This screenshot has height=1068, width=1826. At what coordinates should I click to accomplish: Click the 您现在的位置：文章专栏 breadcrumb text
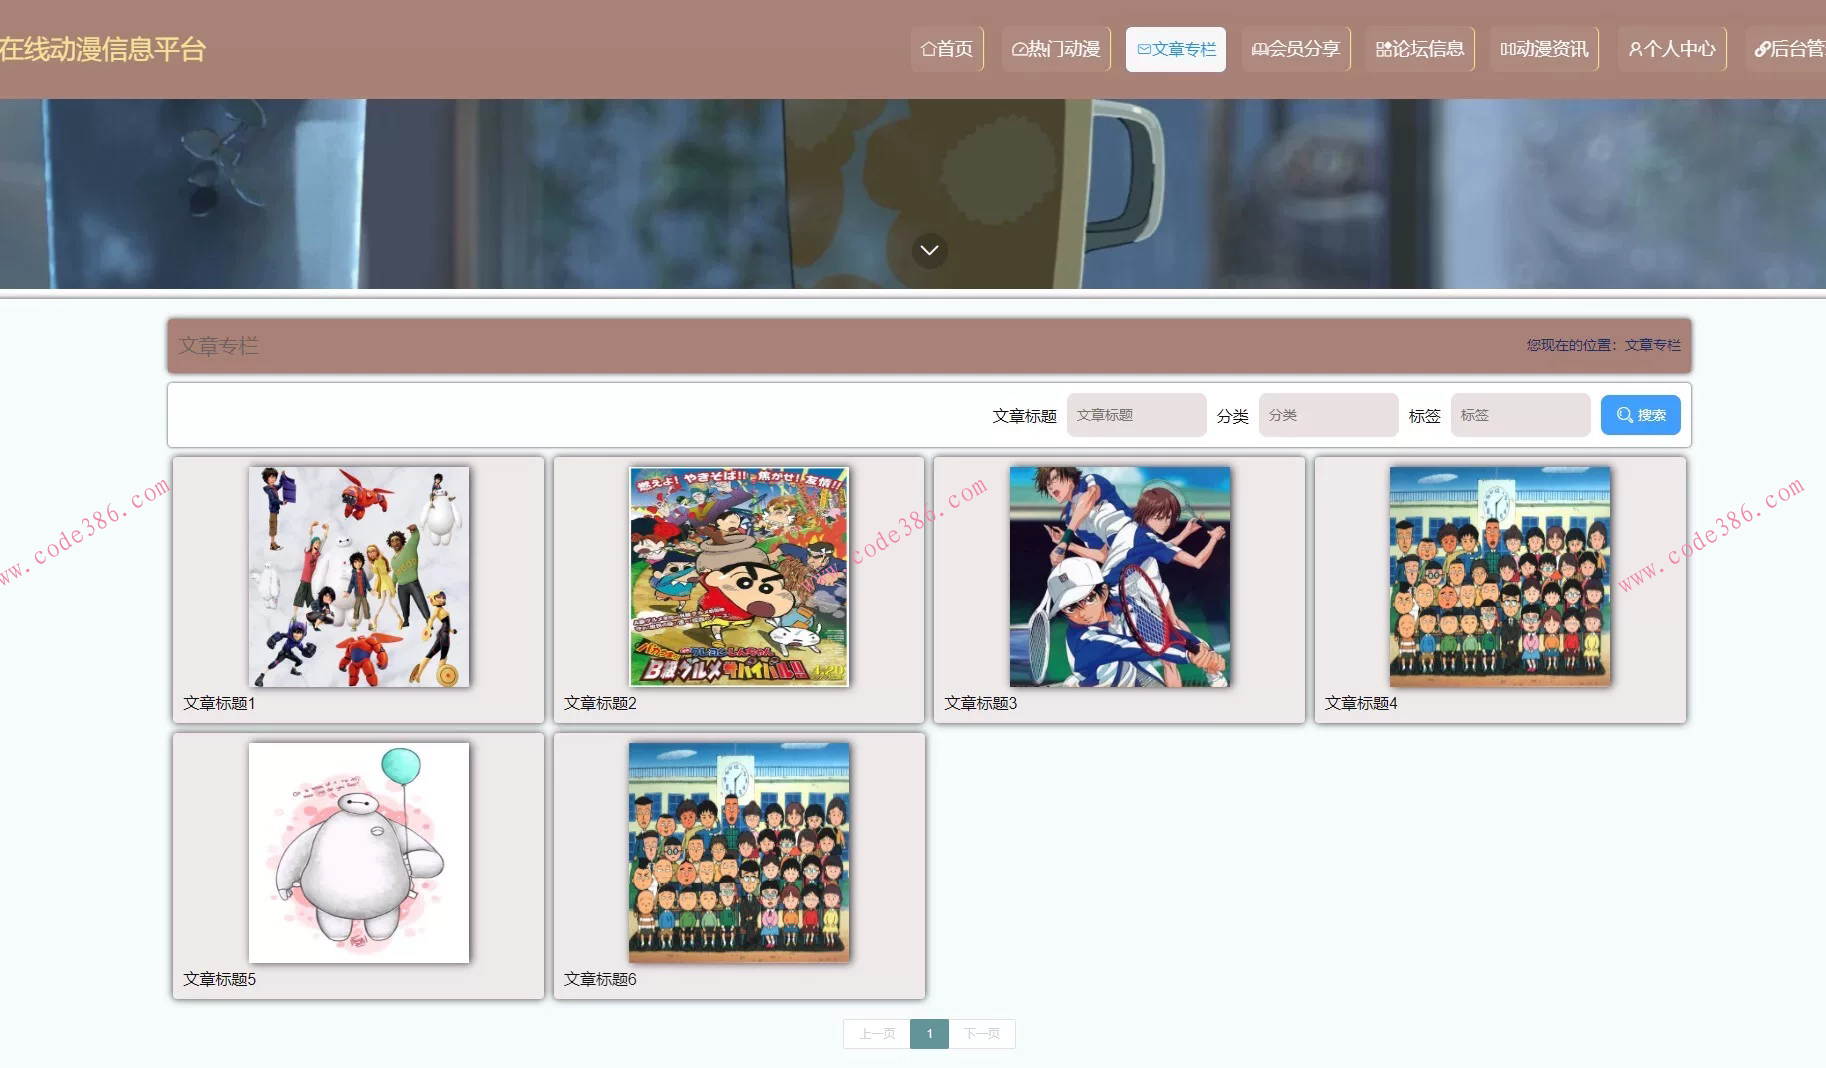(x=1603, y=345)
